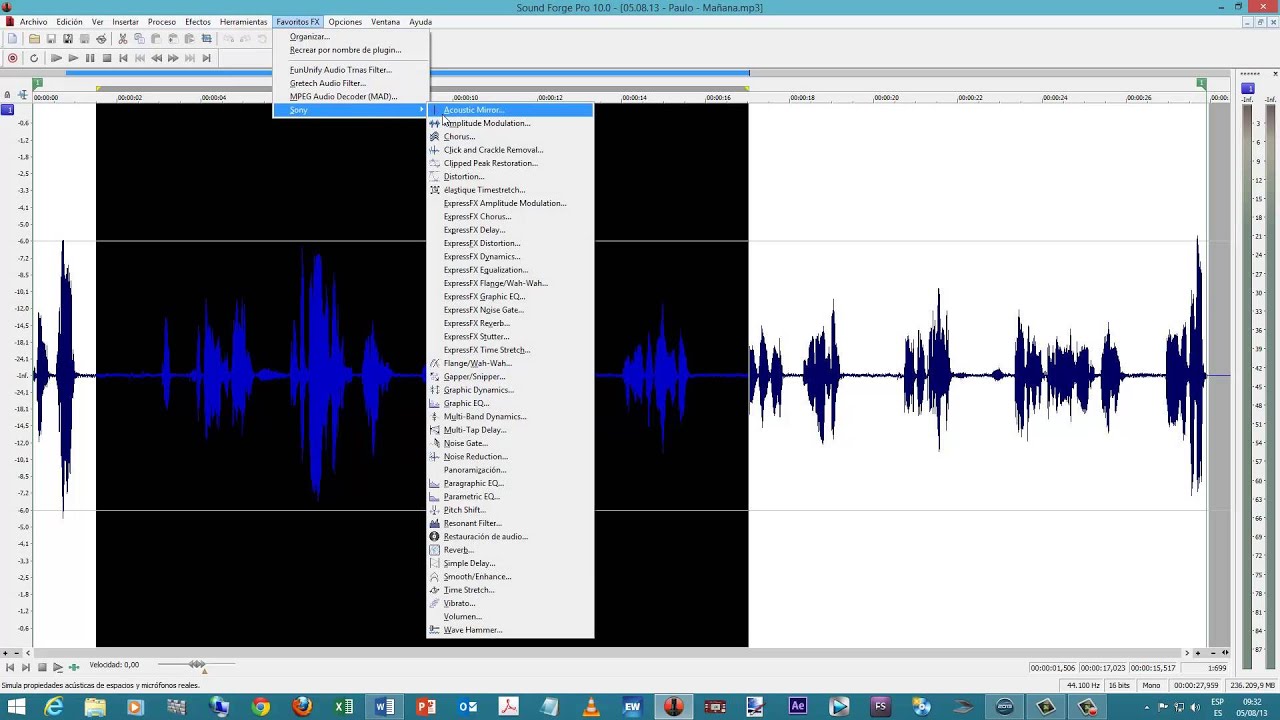Select ExpressFX Noise Gate... entry
Viewport: 1280px width, 720px height.
(510, 310)
